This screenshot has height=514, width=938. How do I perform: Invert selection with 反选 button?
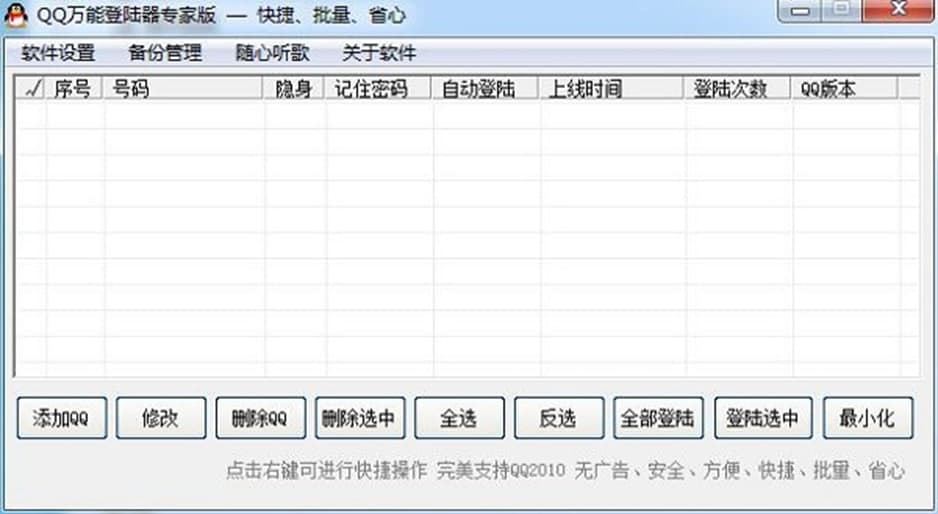tap(559, 418)
